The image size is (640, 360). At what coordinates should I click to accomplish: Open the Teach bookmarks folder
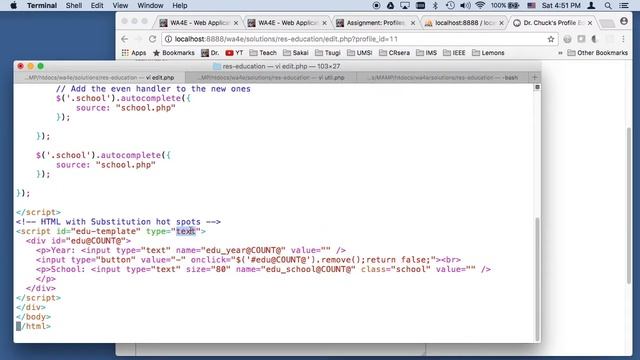263,53
